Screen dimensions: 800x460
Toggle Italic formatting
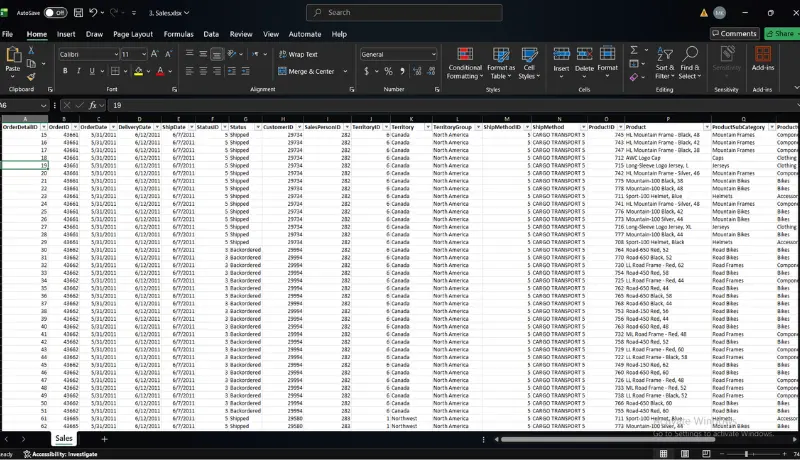79,71
